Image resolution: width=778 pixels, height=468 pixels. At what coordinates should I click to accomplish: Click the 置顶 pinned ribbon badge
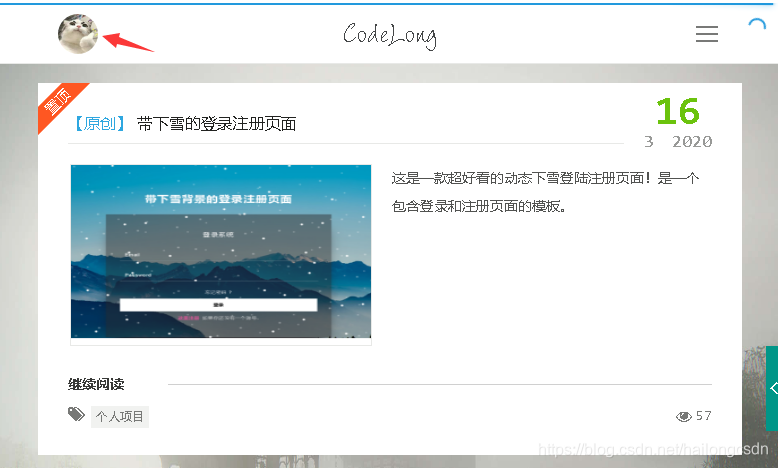pos(60,103)
